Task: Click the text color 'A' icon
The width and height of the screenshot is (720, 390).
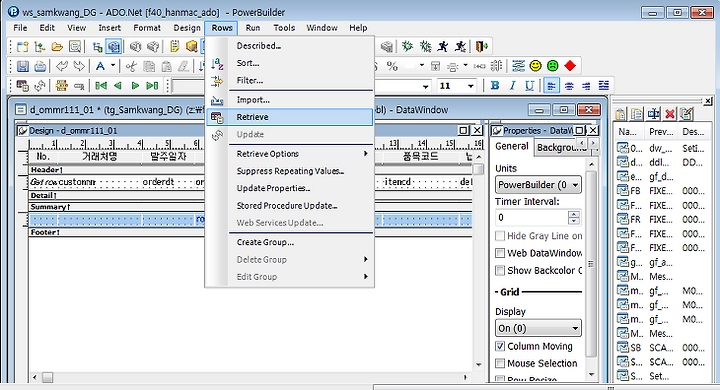Action: pyautogui.click(x=100, y=66)
